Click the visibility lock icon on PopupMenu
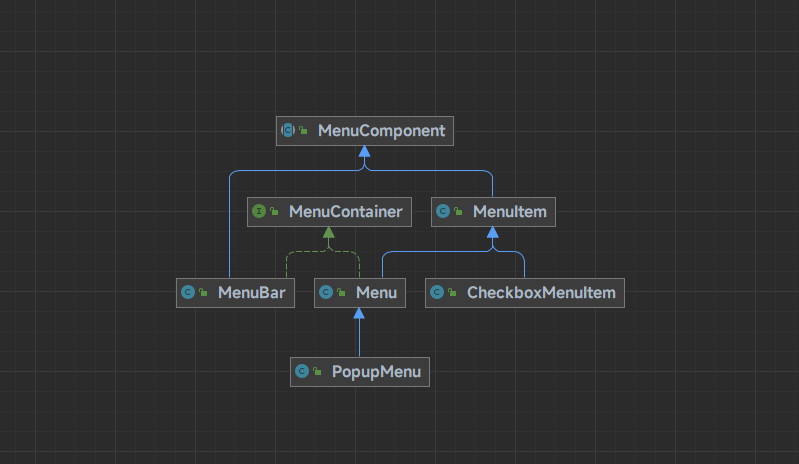This screenshot has width=799, height=464. pyautogui.click(x=316, y=373)
